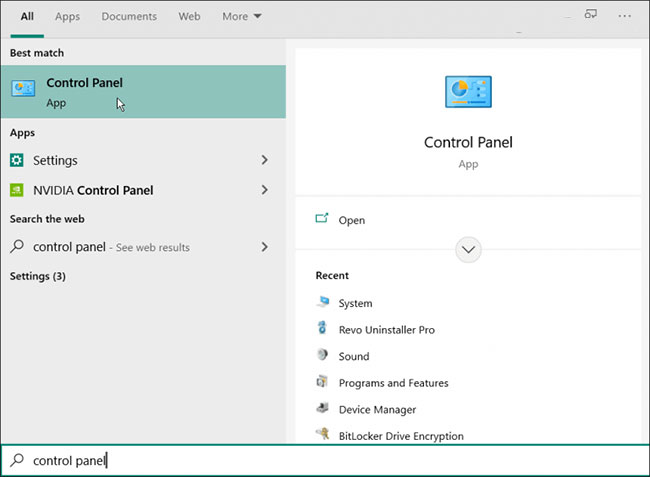
Task: Click the System recent item icon
Action: (323, 302)
